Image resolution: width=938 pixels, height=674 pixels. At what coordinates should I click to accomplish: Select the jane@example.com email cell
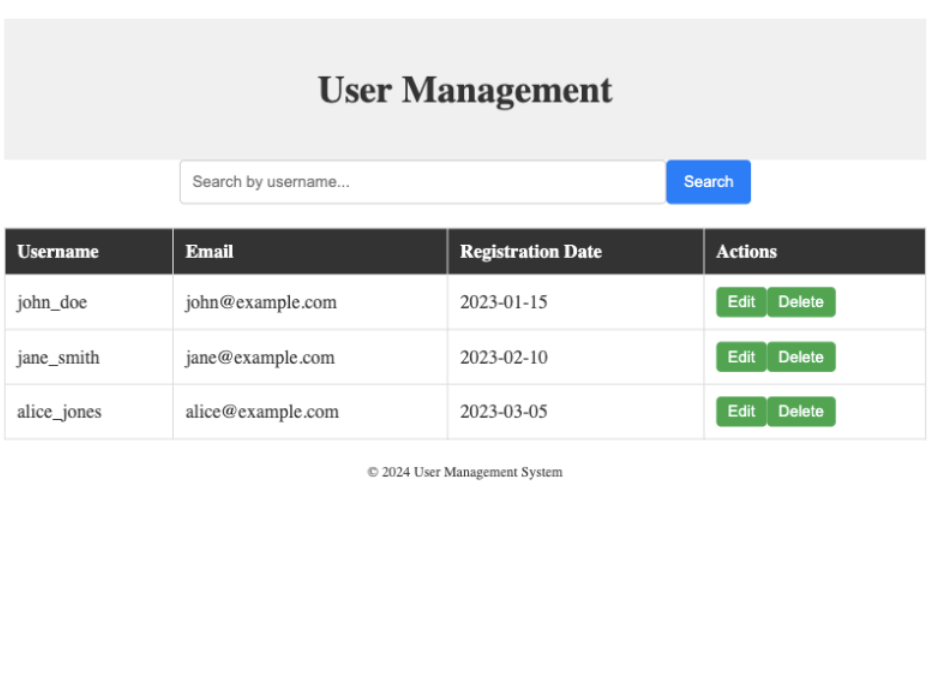(260, 357)
